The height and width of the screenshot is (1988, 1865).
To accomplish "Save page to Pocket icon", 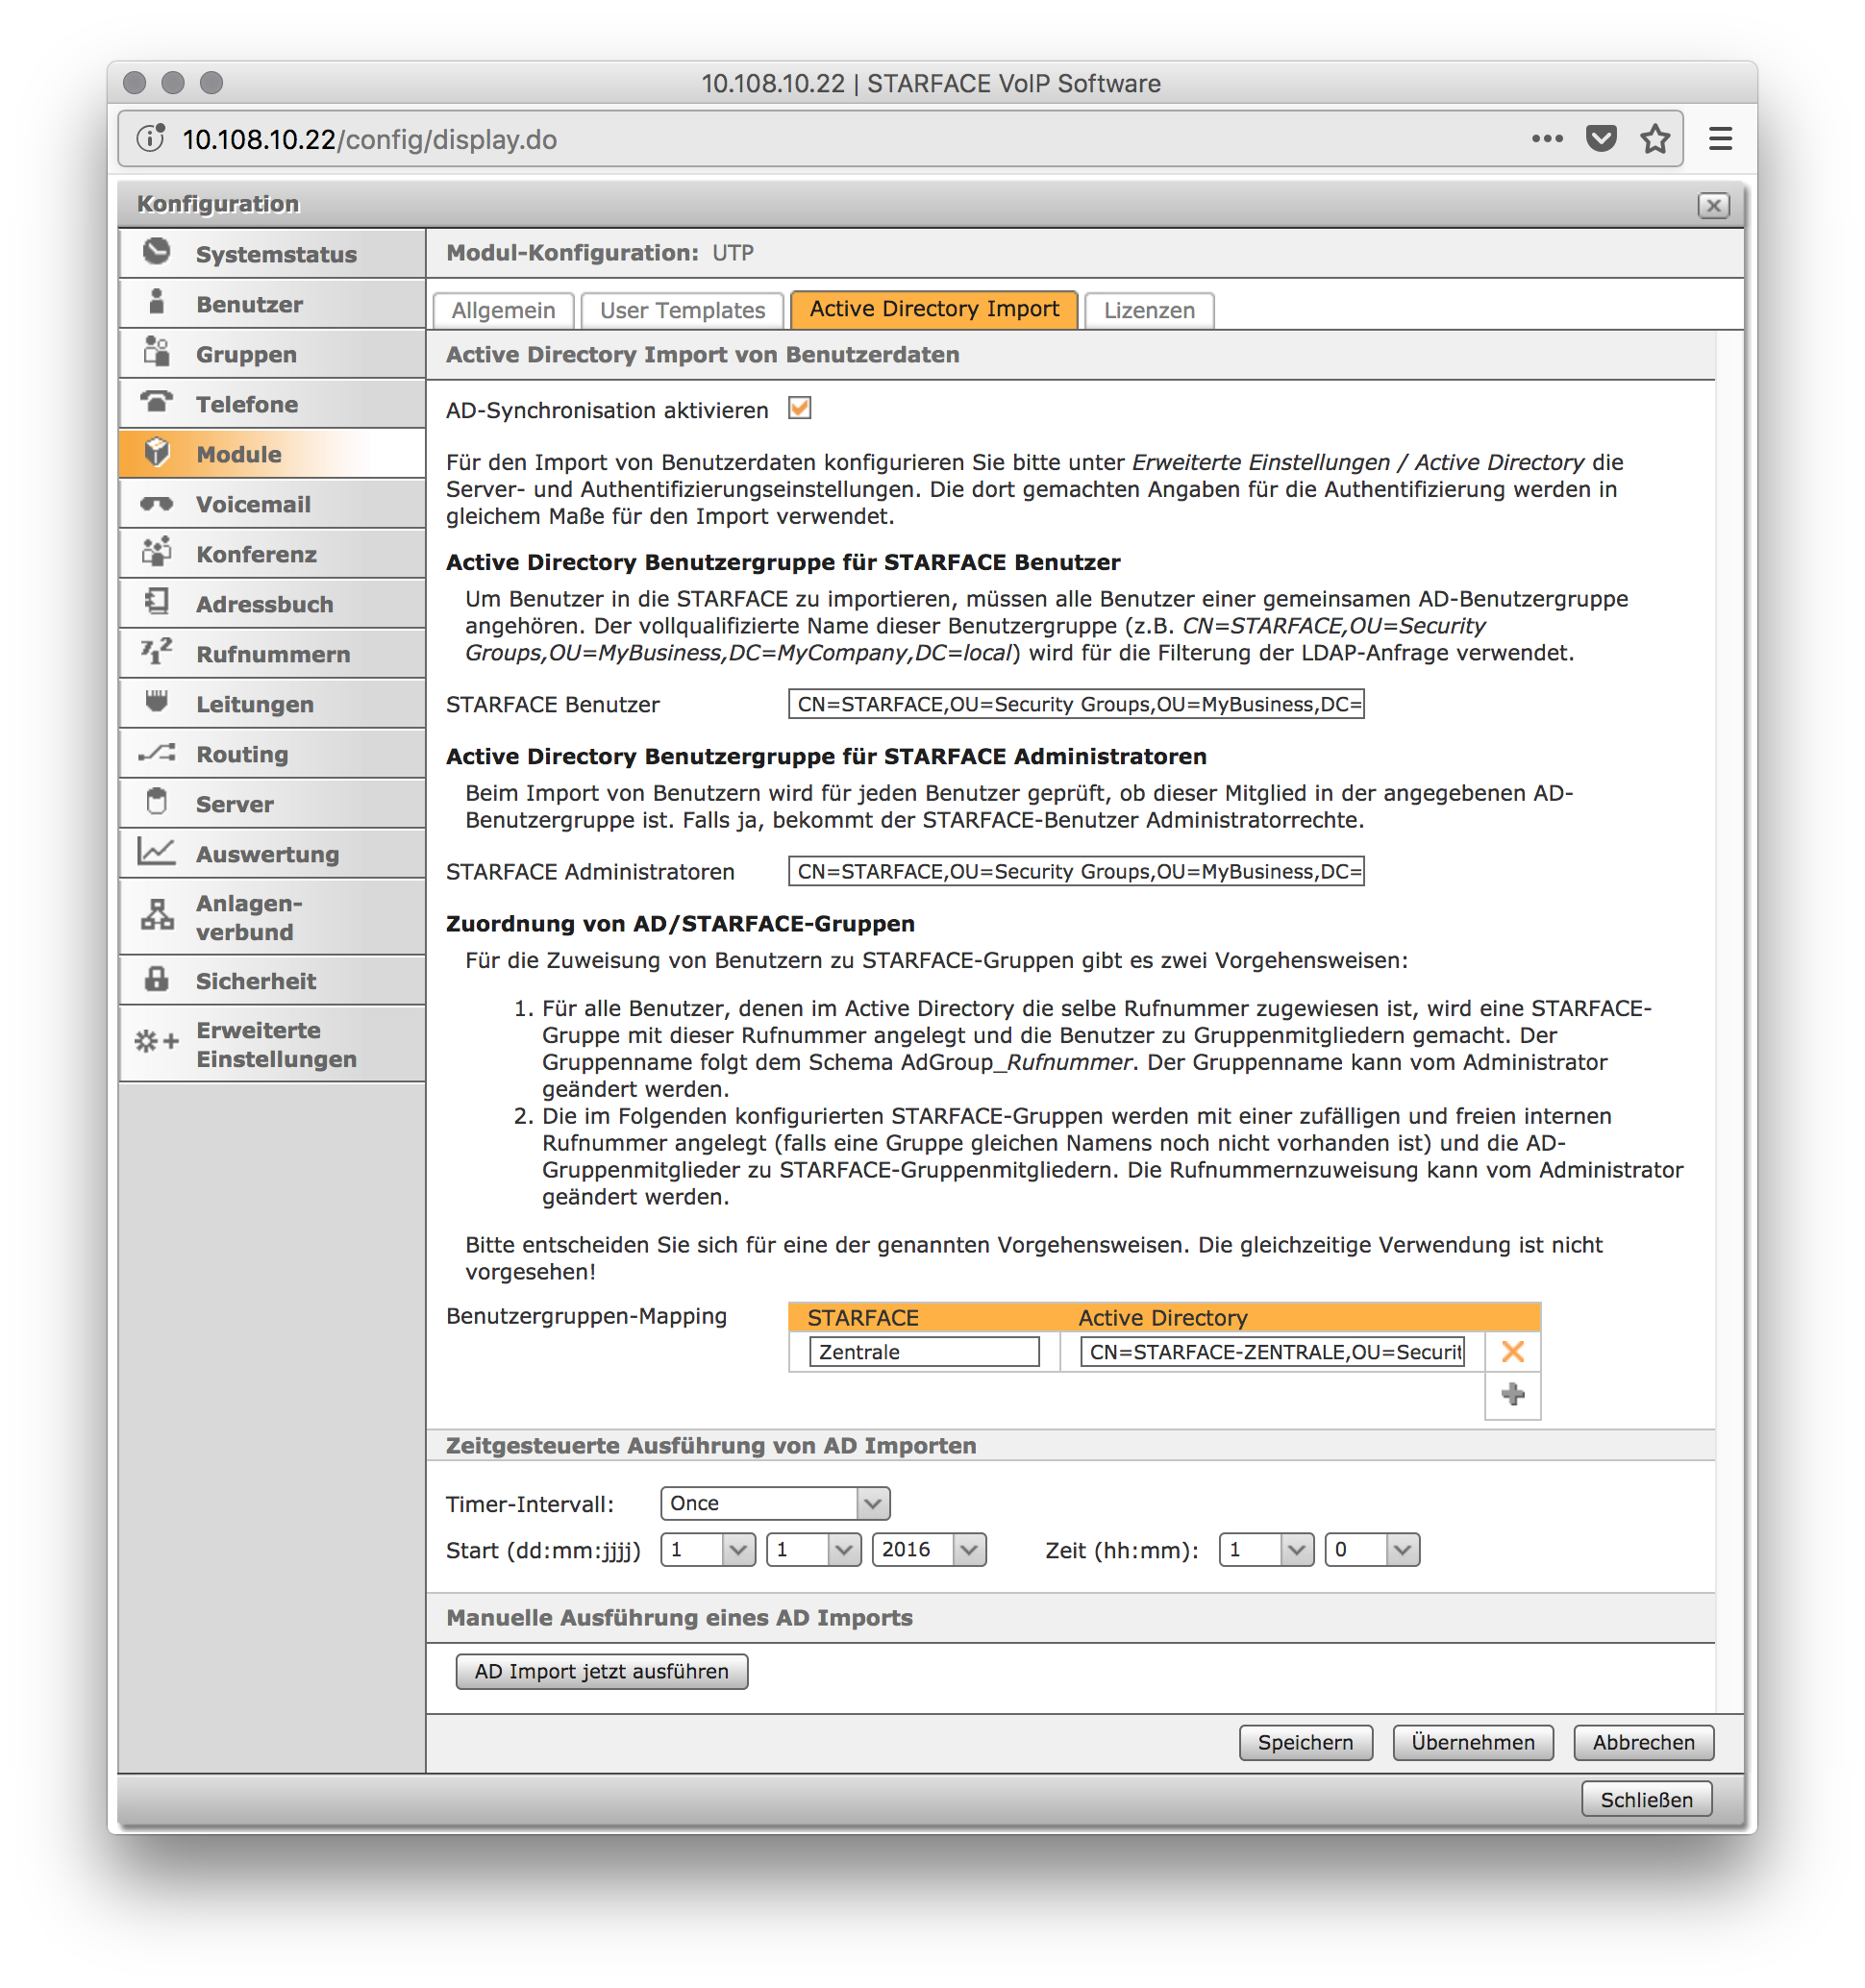I will (1601, 138).
